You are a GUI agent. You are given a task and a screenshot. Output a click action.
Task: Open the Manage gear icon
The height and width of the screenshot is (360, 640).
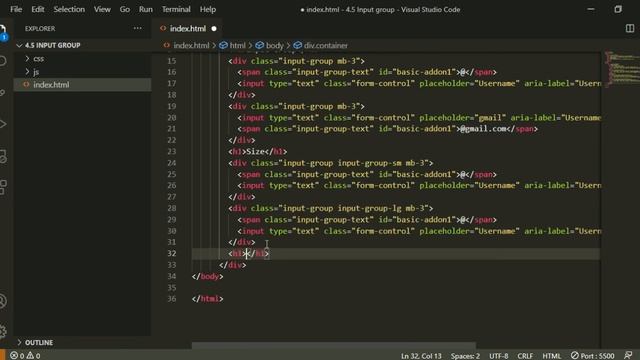[x=3, y=331]
